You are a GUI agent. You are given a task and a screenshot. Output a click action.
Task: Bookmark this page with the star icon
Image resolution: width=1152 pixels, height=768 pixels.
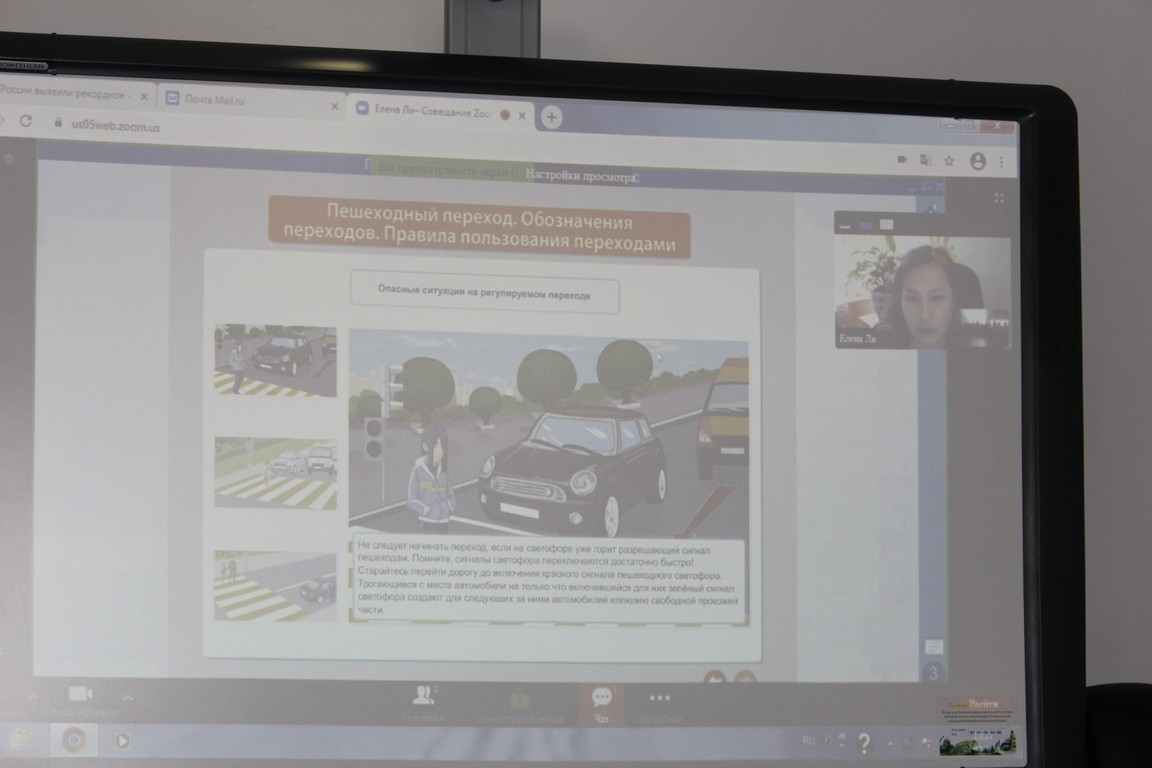click(949, 160)
